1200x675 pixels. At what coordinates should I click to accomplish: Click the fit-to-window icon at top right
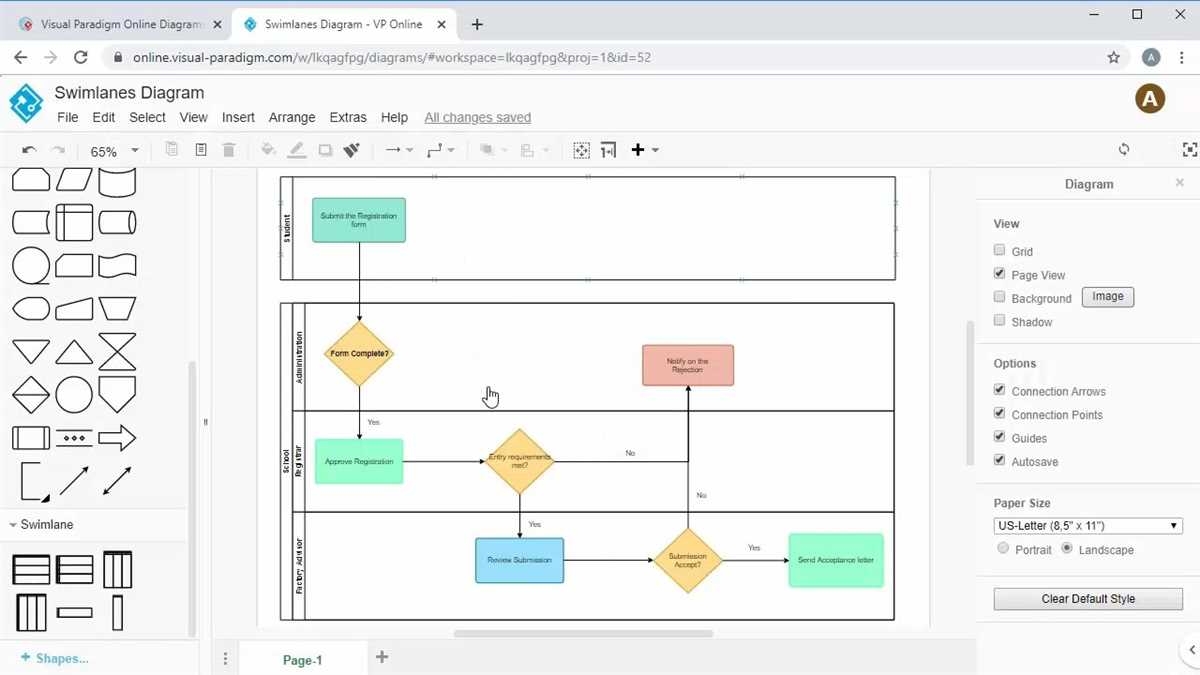tap(1189, 149)
